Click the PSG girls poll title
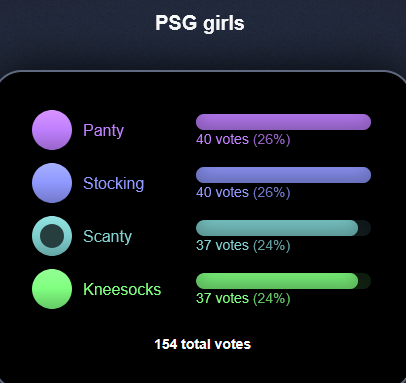Image resolution: width=406 pixels, height=383 pixels. point(200,24)
